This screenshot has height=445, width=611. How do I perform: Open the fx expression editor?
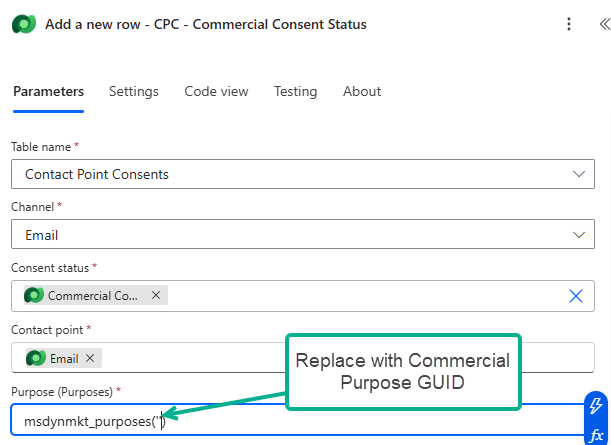(595, 434)
